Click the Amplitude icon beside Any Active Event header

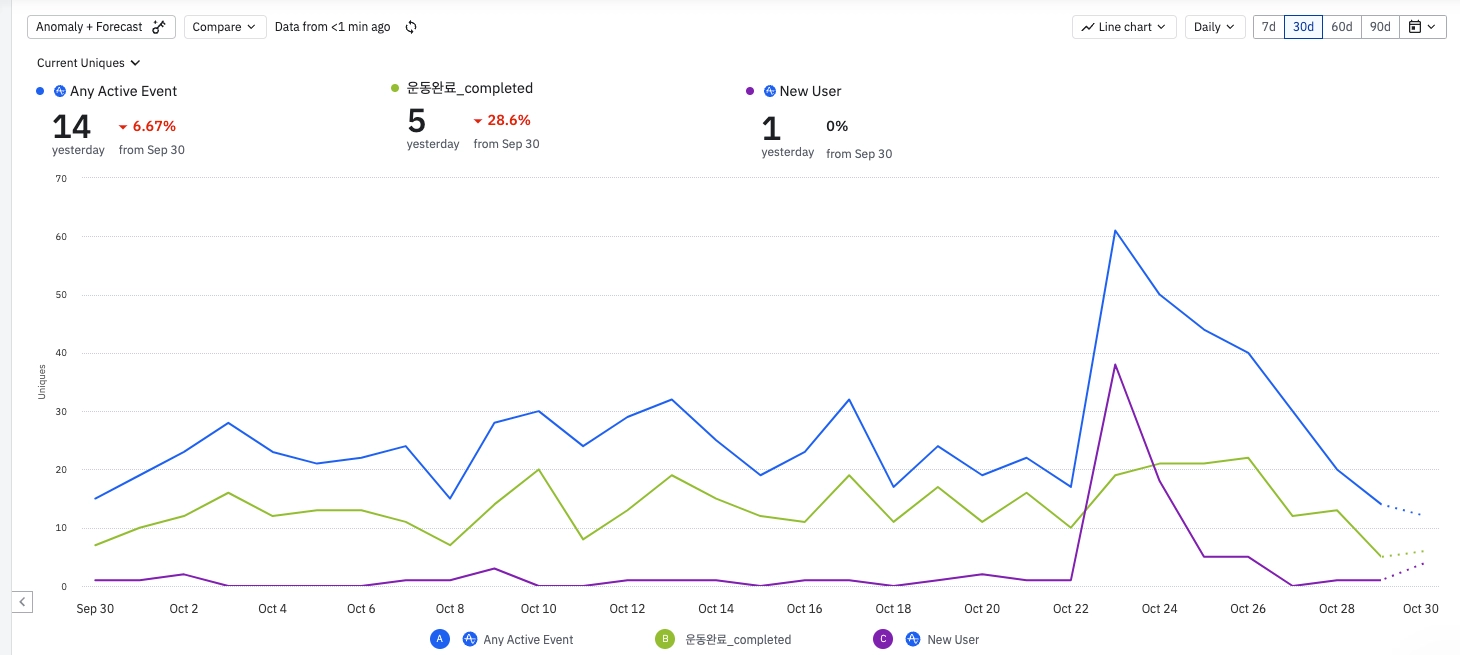(x=60, y=91)
